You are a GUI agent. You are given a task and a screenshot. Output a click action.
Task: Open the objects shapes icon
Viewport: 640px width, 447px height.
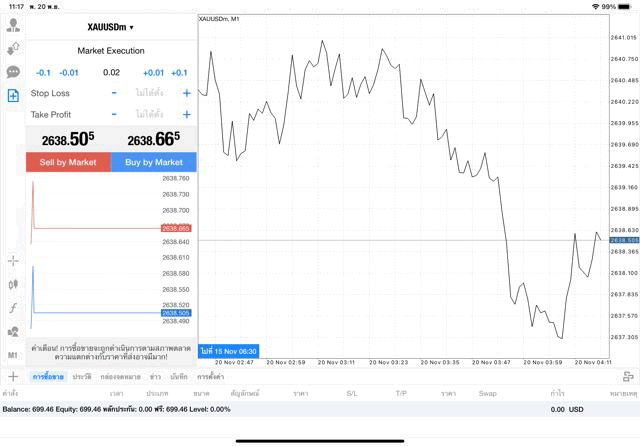coord(13,331)
